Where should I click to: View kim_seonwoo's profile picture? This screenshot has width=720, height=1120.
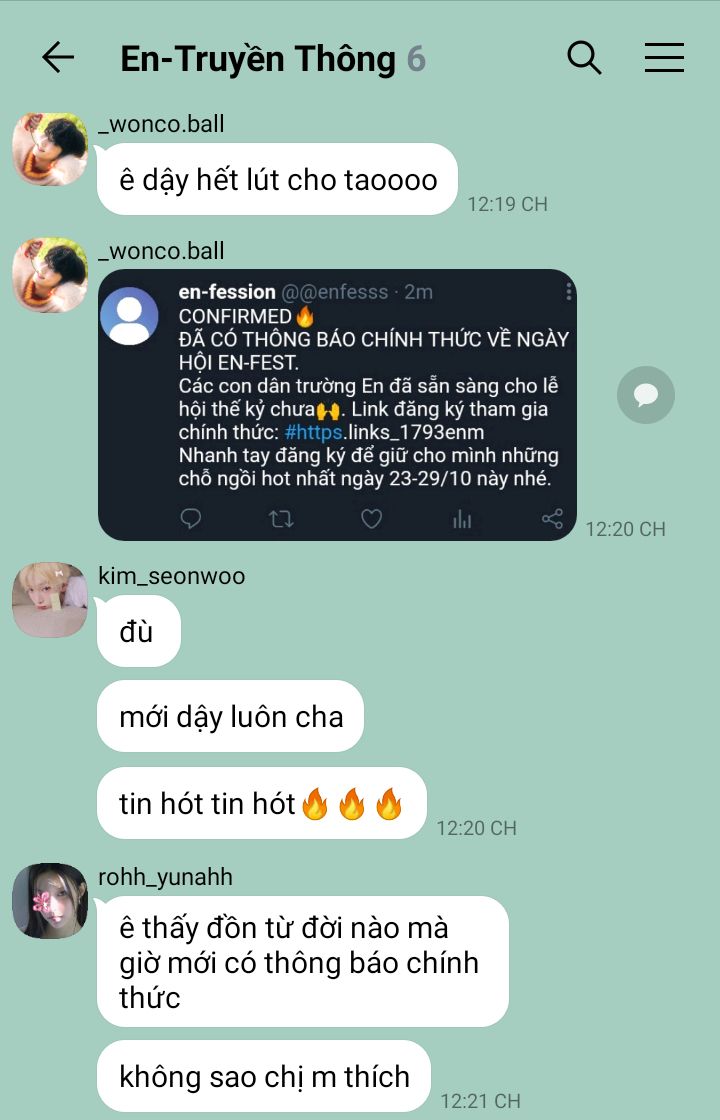pyautogui.click(x=50, y=600)
